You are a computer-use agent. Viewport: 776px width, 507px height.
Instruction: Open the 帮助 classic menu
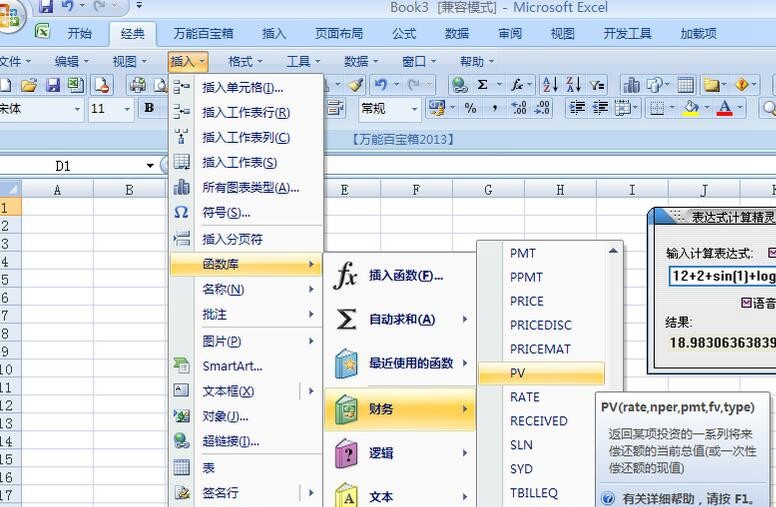point(477,62)
